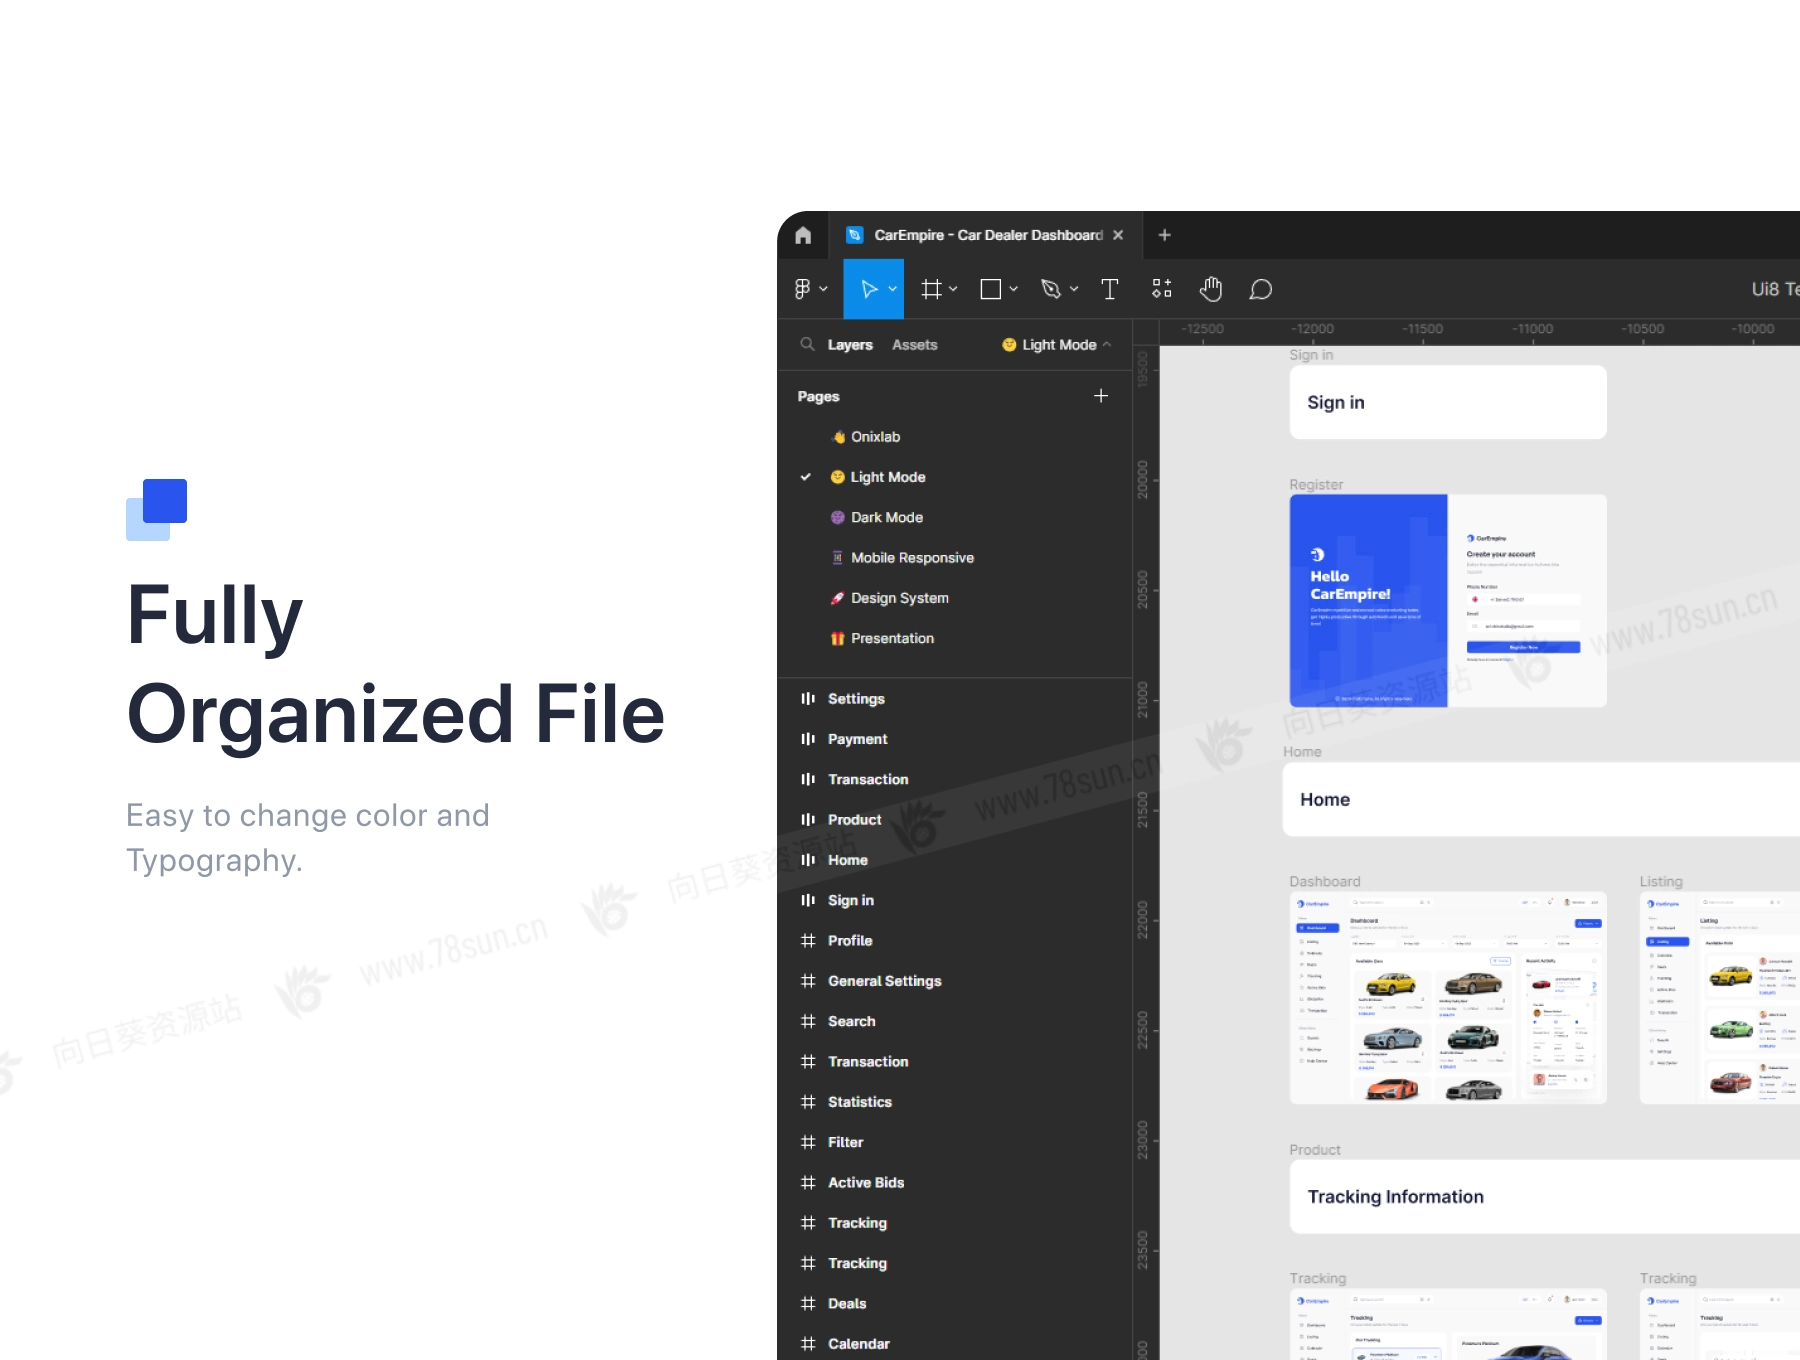Viewport: 1800px width, 1360px height.
Task: Click the Tracking Information card on canvas
Action: point(1545,1197)
